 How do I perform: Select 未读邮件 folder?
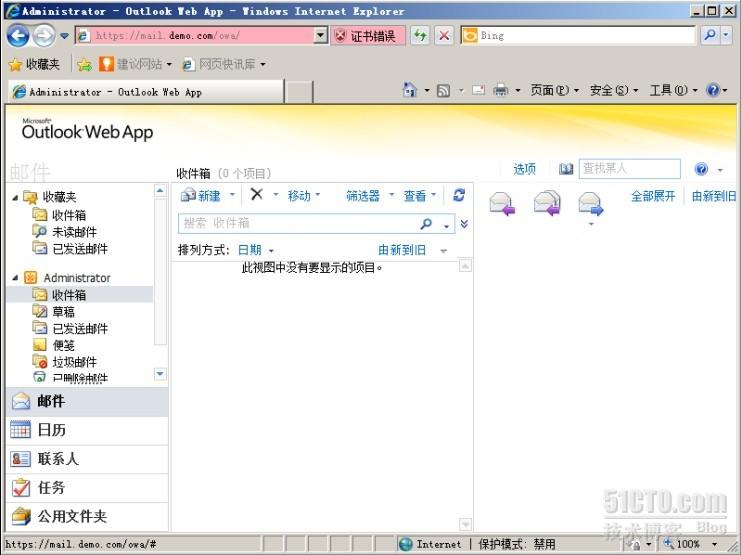coord(74,232)
